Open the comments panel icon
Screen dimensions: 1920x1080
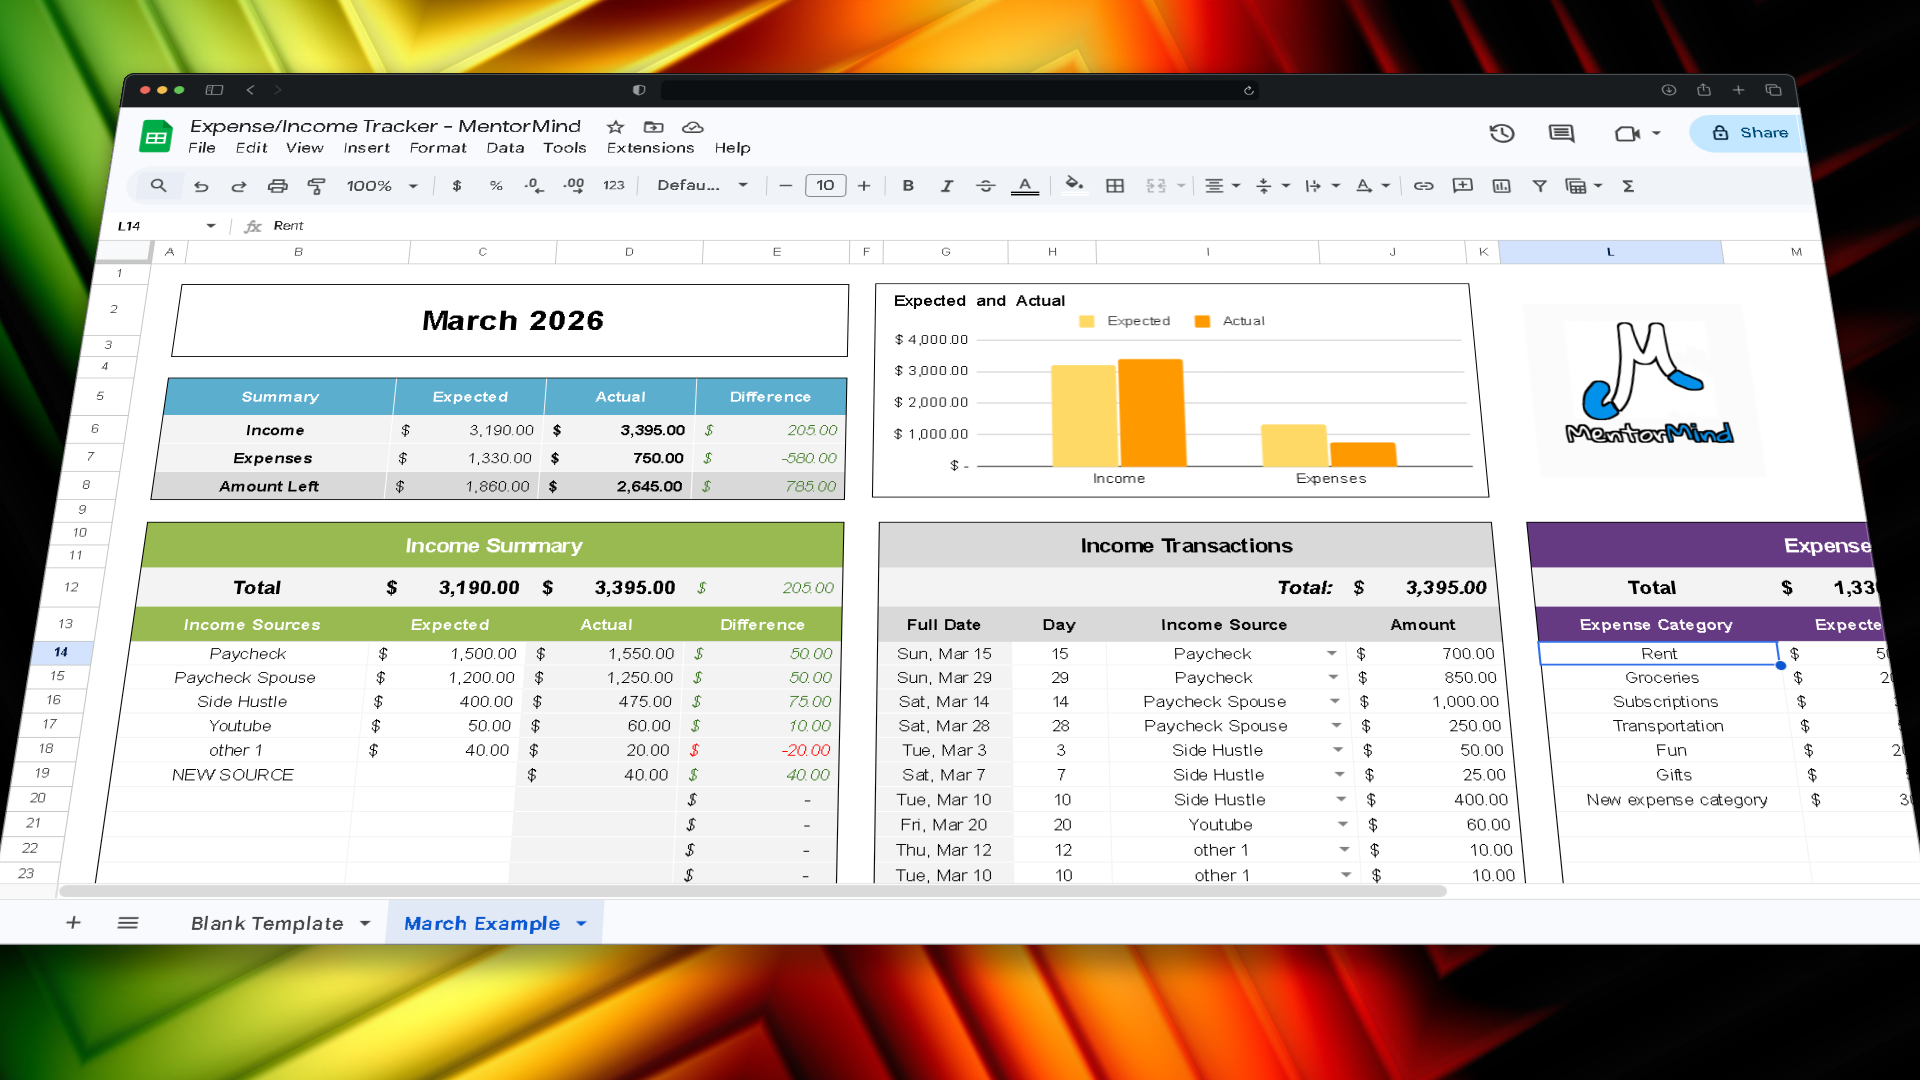1561,133
